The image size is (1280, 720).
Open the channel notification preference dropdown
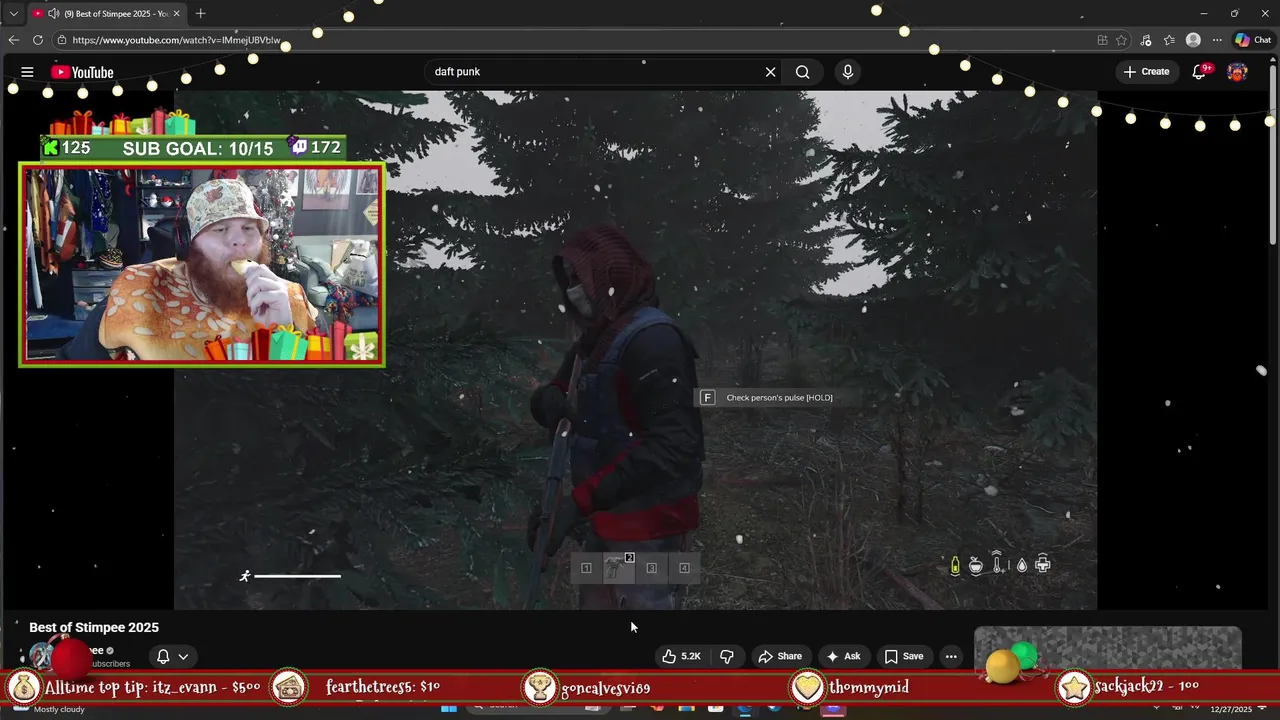(x=173, y=657)
